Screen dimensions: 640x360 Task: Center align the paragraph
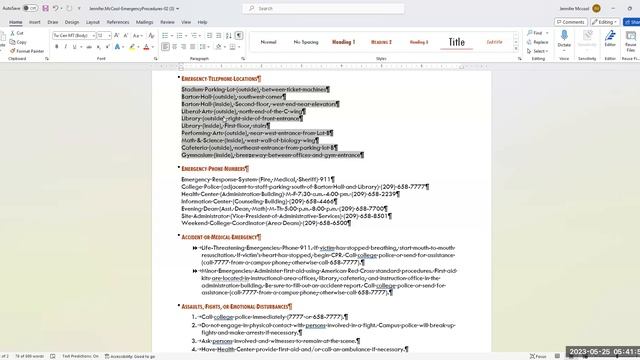174,47
